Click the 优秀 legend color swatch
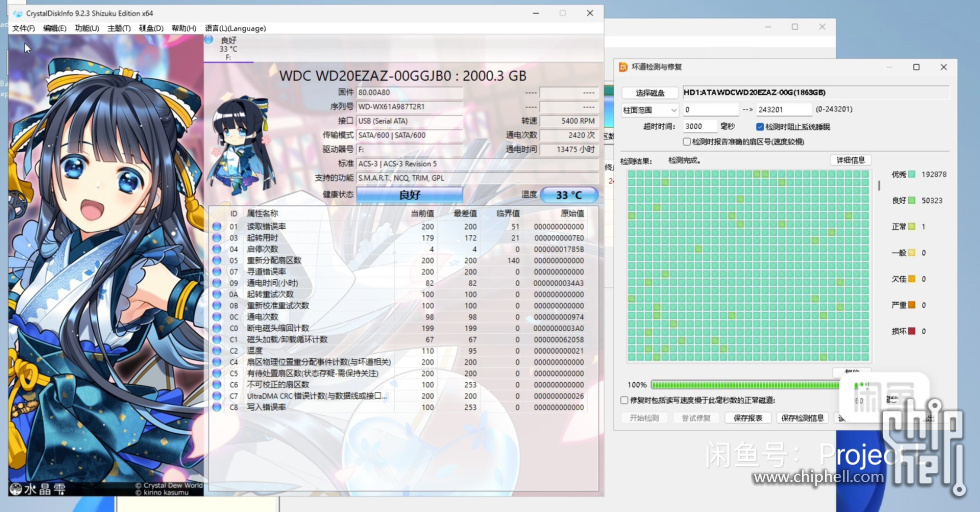This screenshot has width=980, height=512. [912, 174]
